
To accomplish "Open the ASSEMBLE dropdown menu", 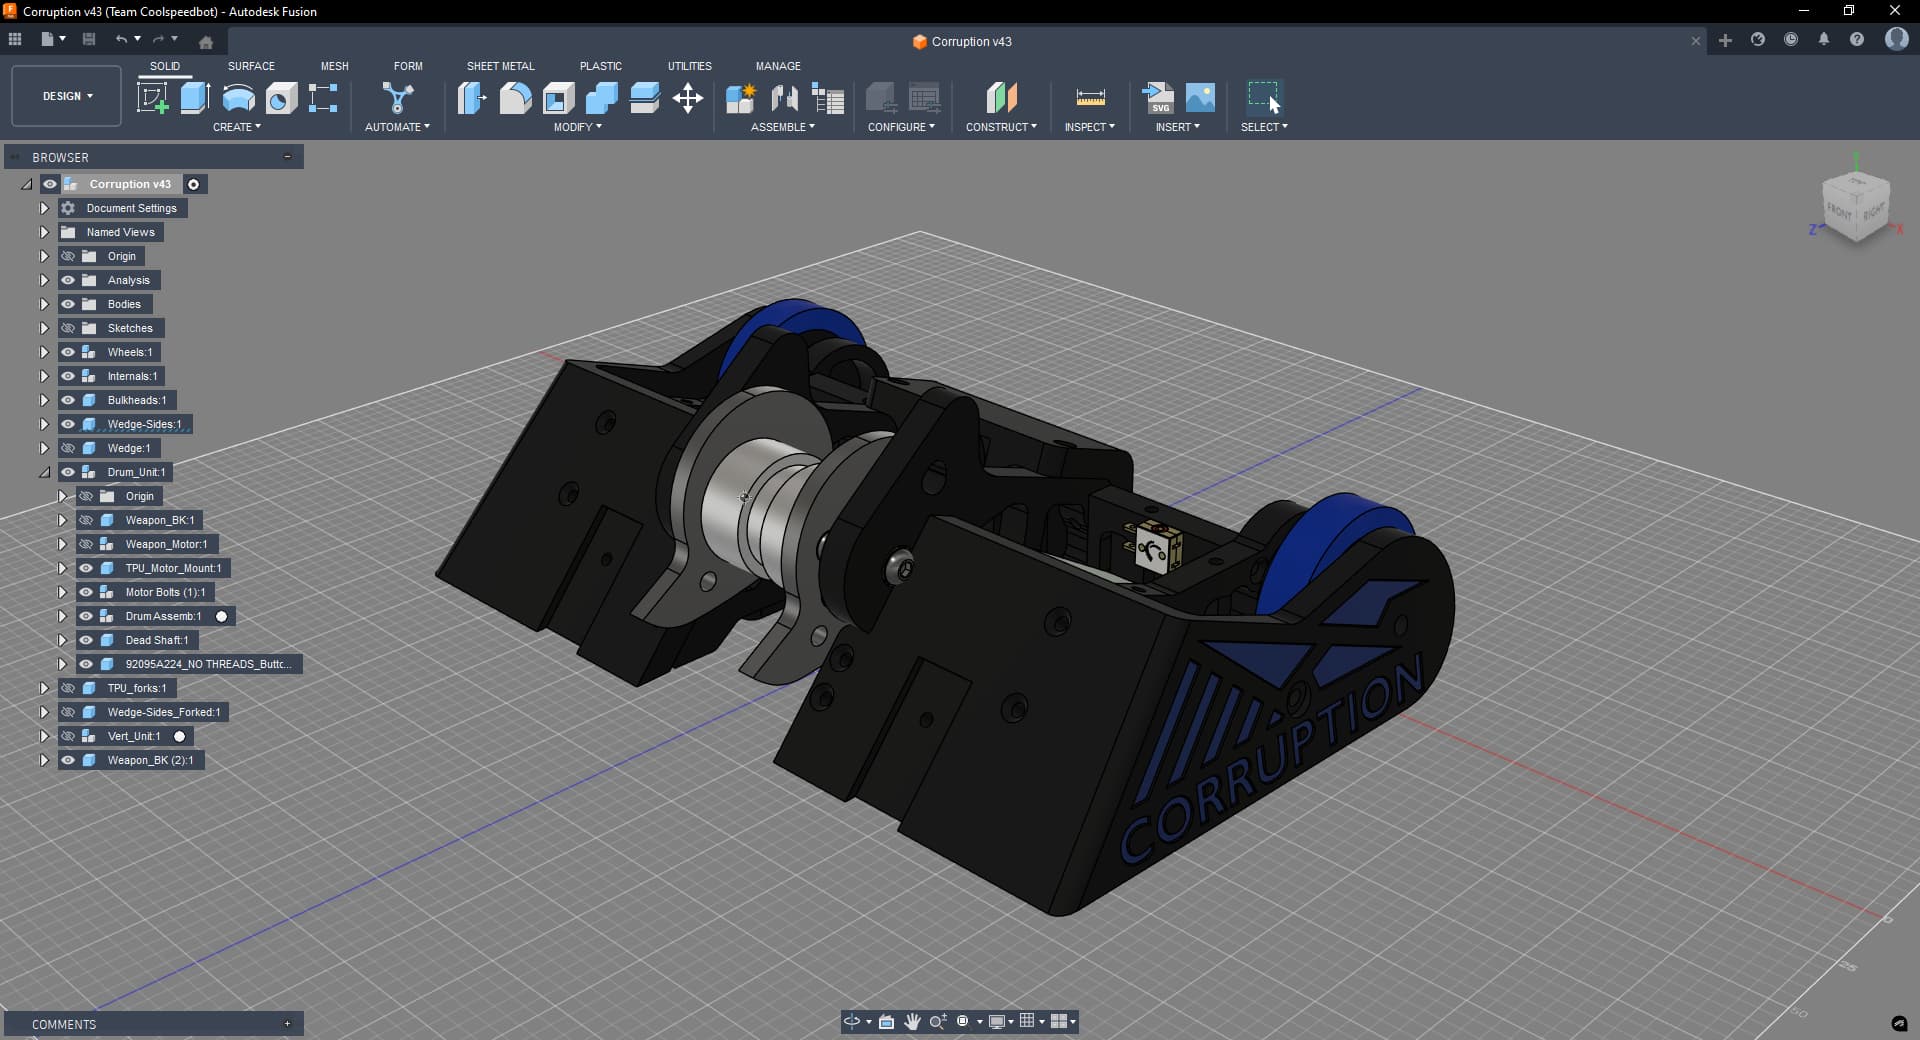I will [783, 127].
